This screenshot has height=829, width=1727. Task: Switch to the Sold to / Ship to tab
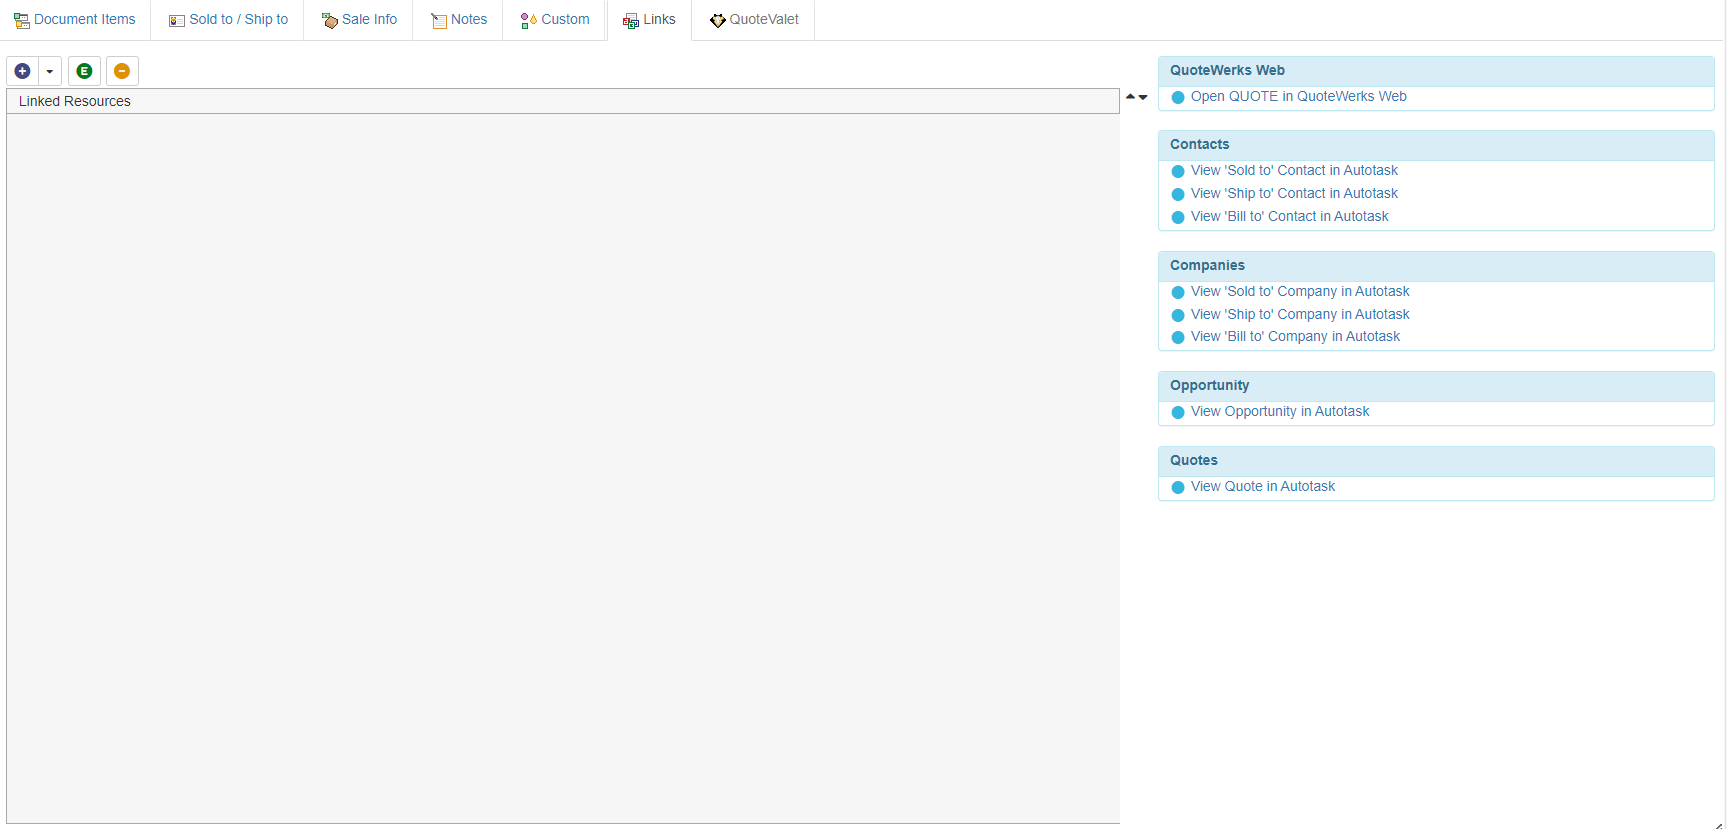click(x=228, y=20)
